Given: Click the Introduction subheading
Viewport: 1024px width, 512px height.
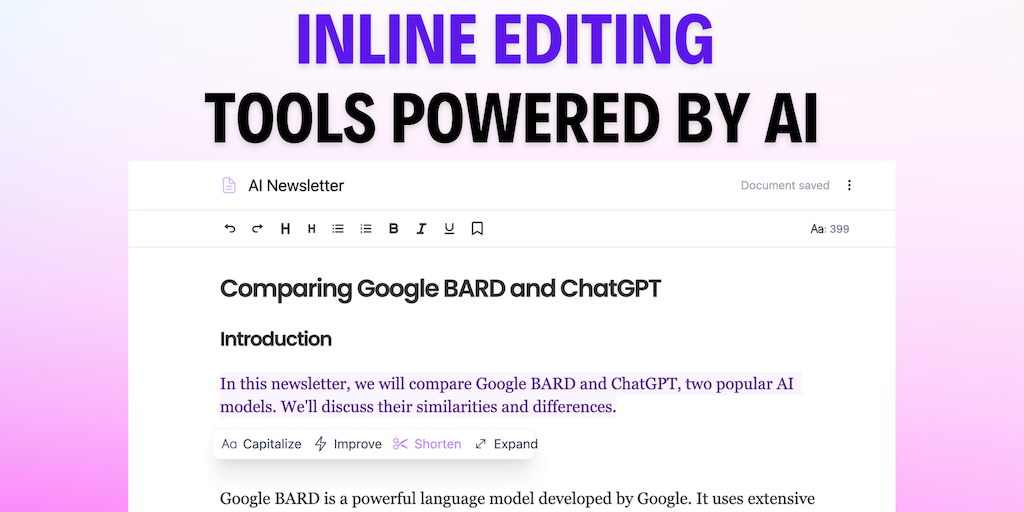Looking at the screenshot, I should (x=276, y=339).
